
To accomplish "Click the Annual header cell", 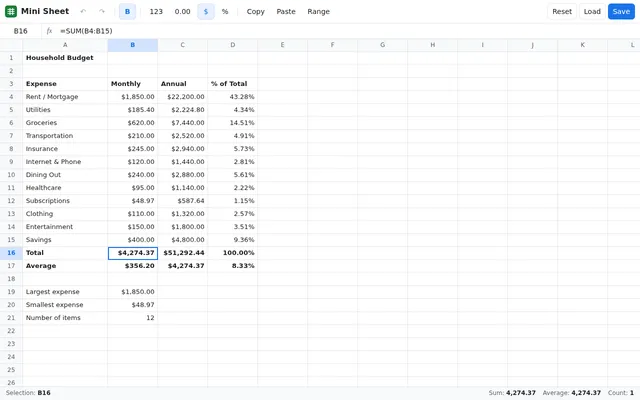I will [182, 84].
